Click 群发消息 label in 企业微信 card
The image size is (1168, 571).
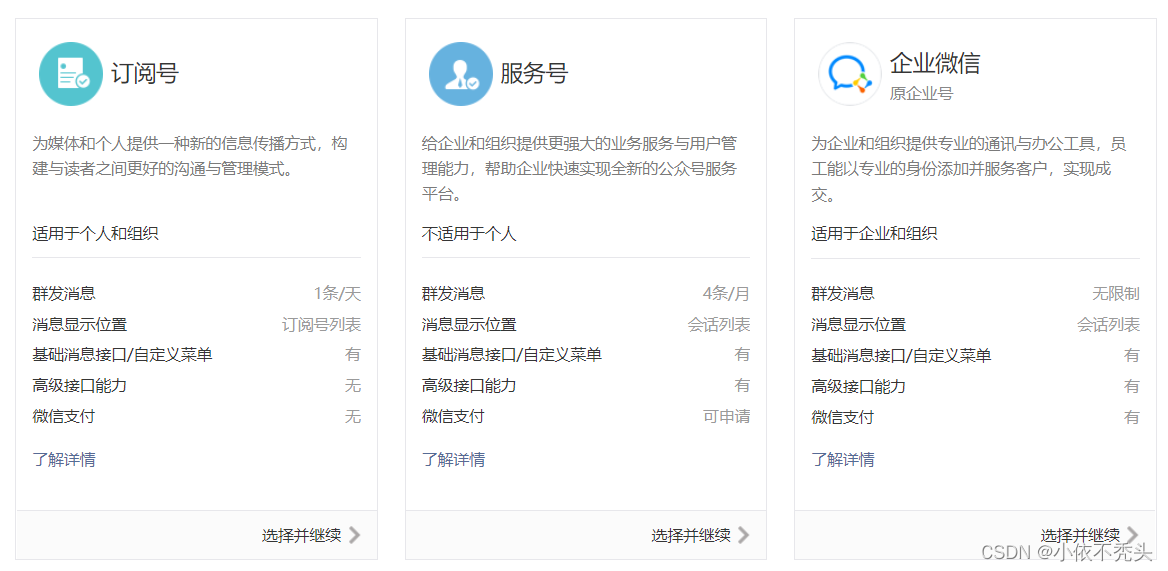pos(843,293)
